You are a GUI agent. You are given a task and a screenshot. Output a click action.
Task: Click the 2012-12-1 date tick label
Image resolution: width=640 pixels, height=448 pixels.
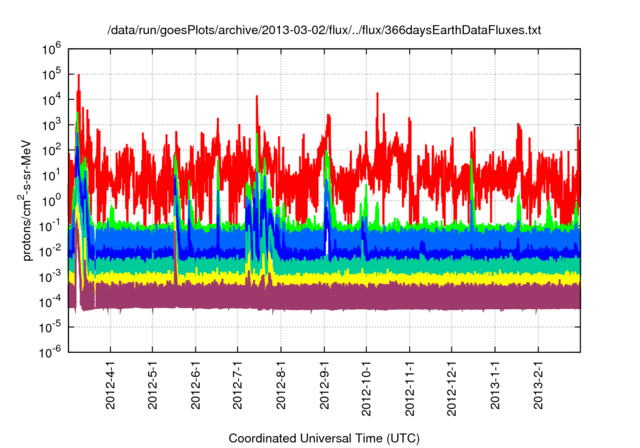click(451, 388)
